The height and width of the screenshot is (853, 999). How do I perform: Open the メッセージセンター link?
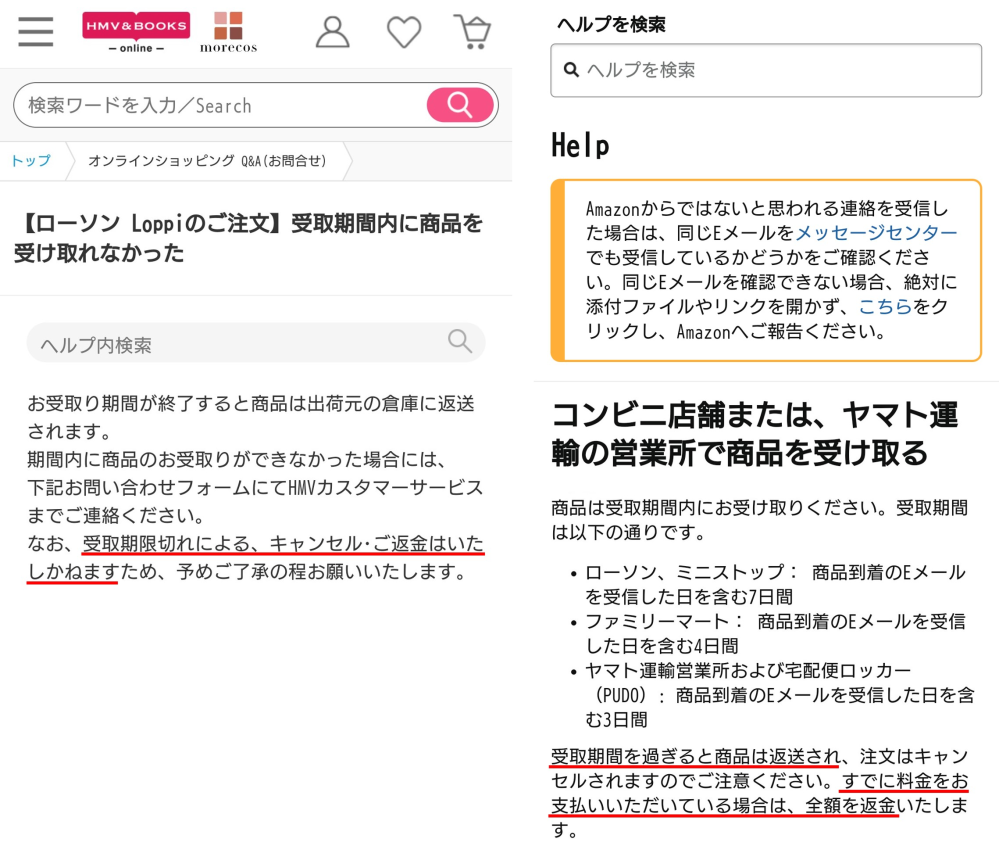[876, 233]
